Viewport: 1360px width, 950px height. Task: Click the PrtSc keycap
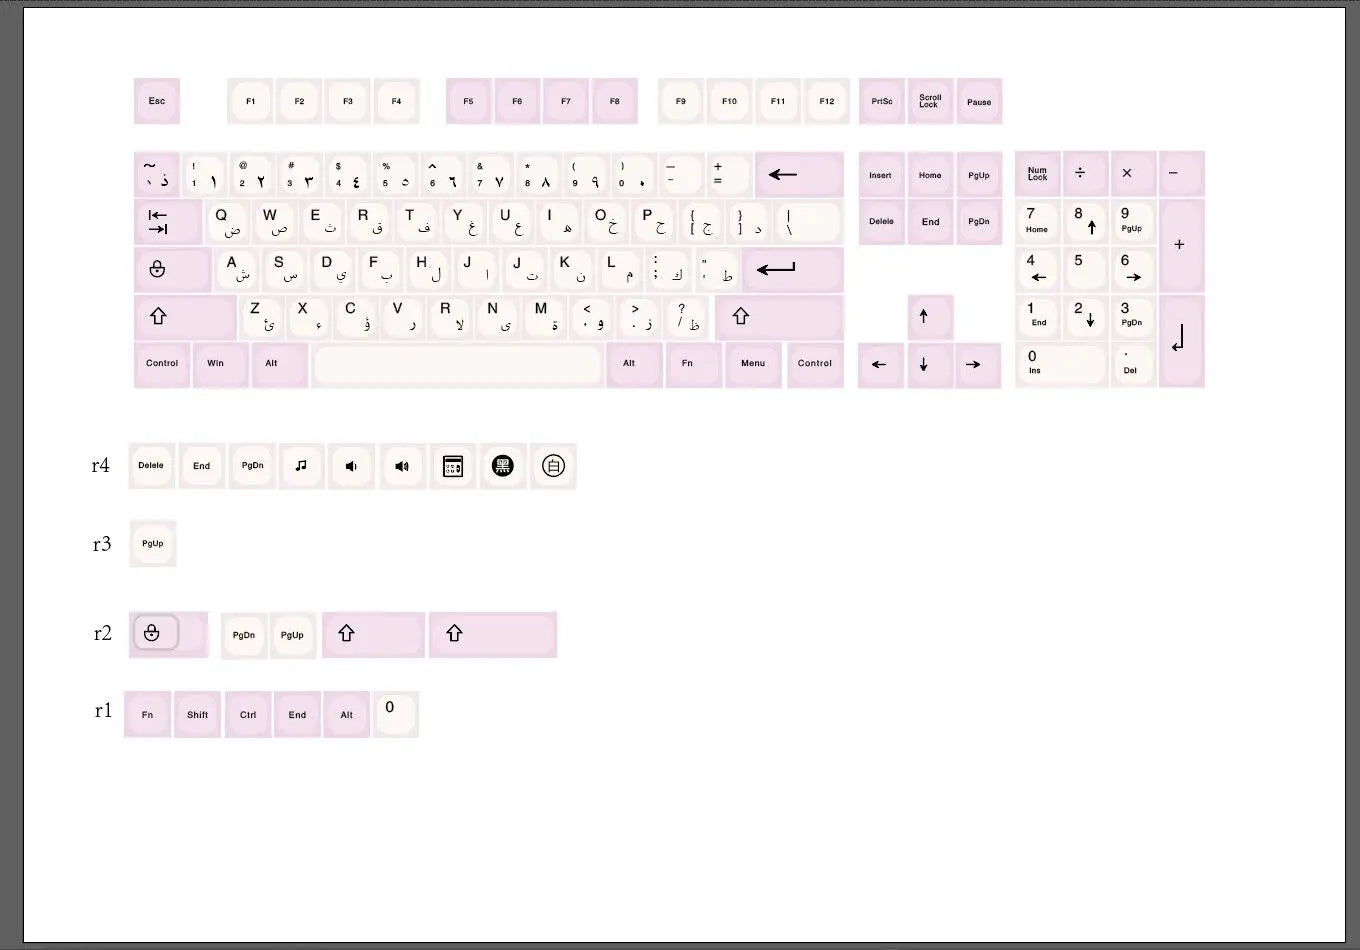[881, 101]
